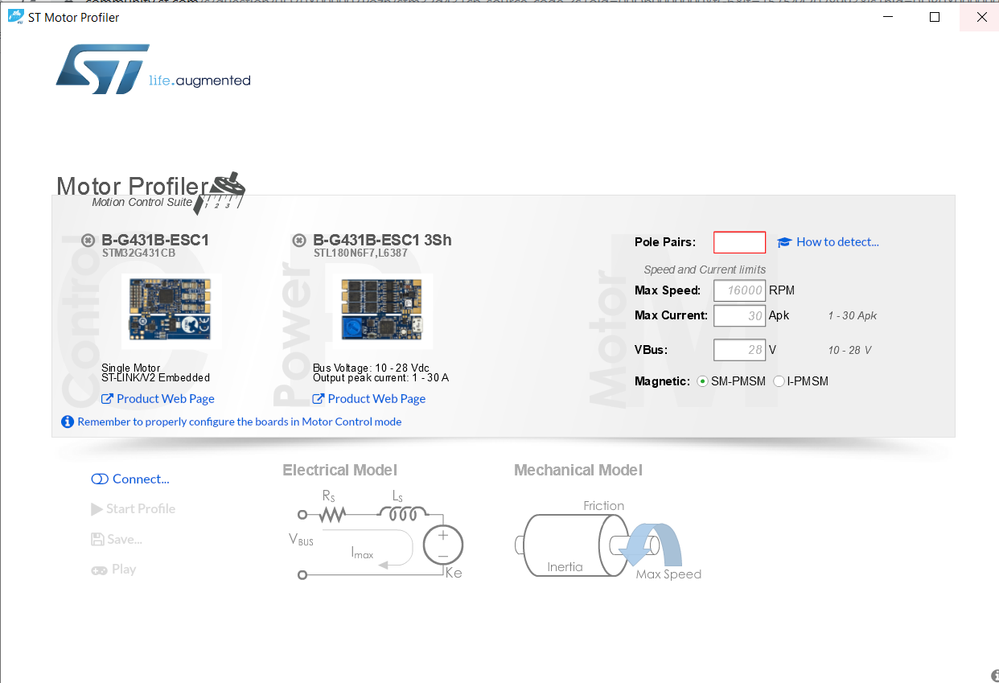Click the ST Motor Profiler app icon in title bar

(x=15, y=17)
